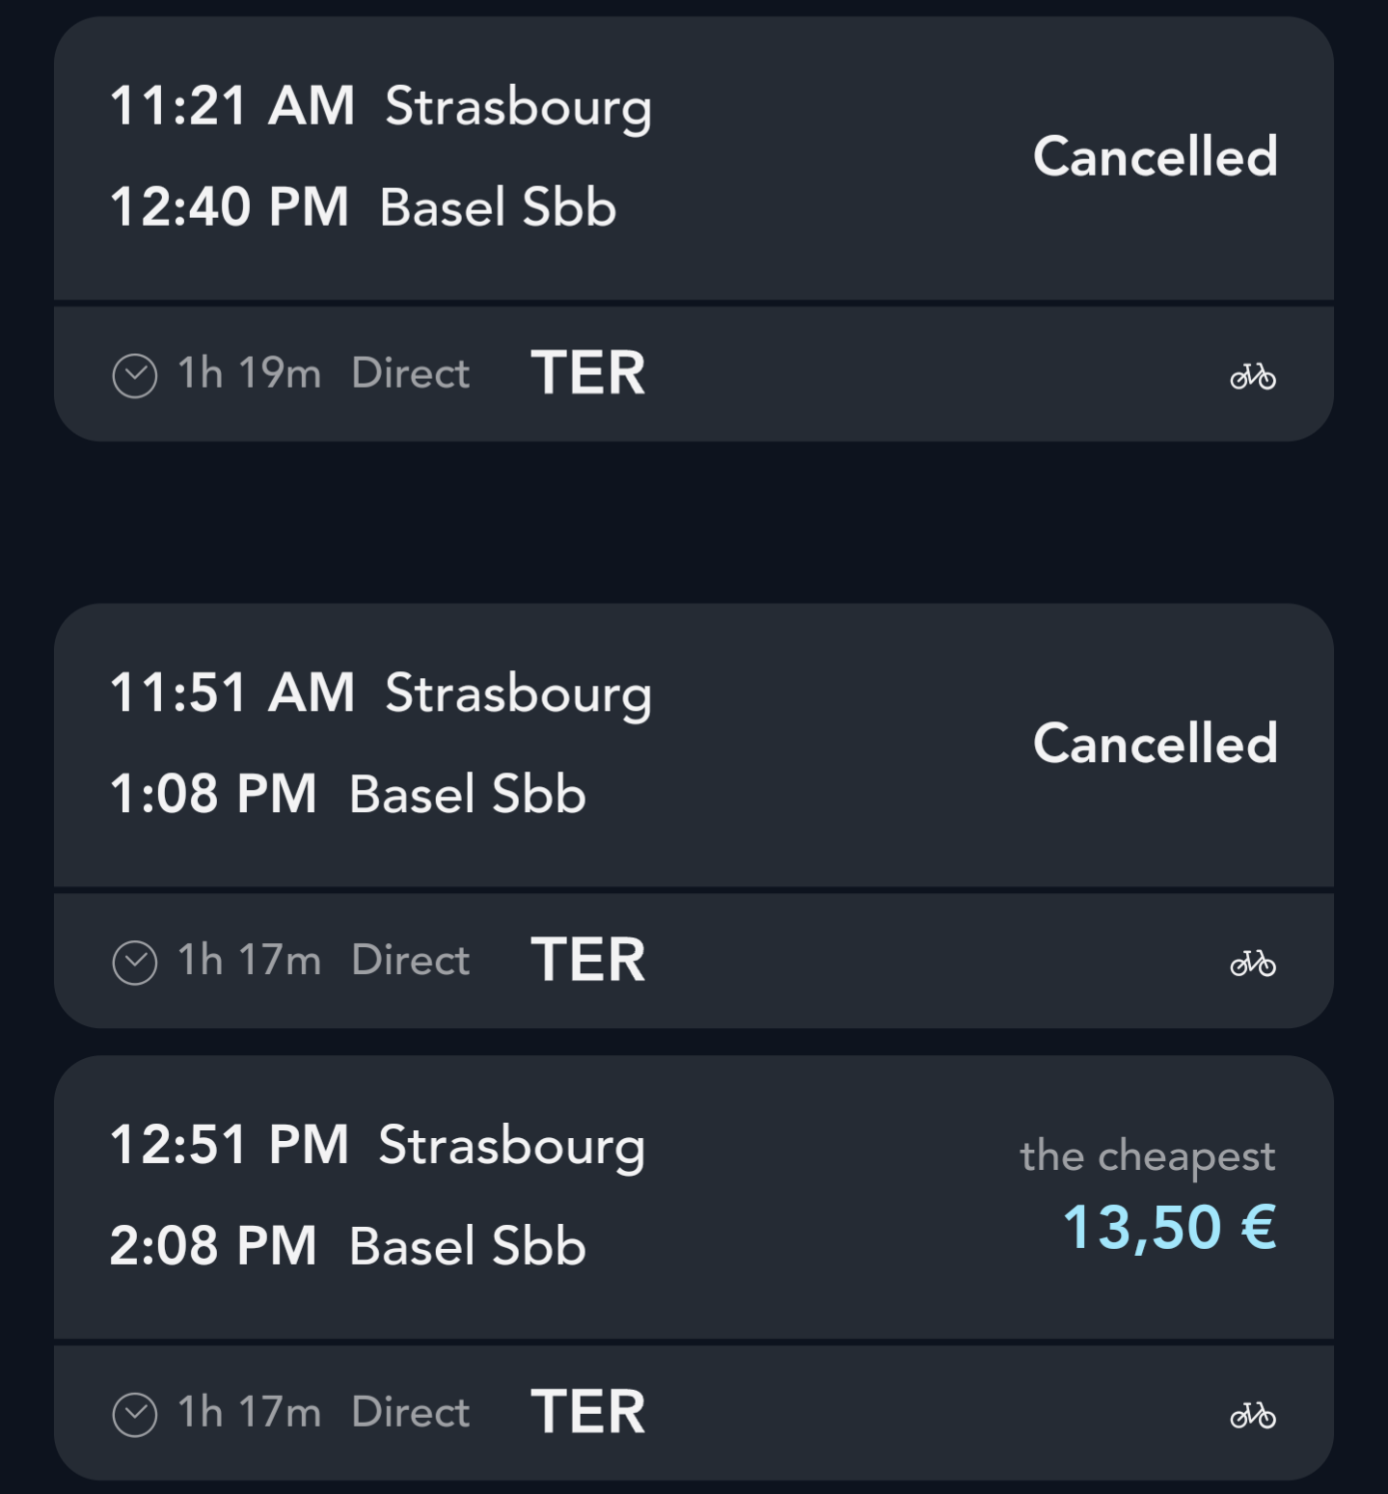Click bicycle icon on 11:51 AM train
Screen dimensions: 1388x1494
coord(1252,963)
